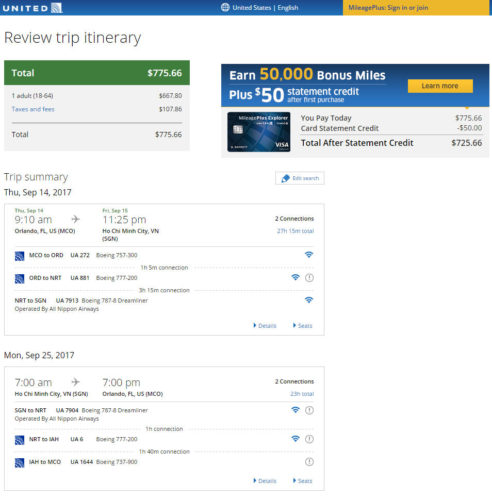Click the 7:00 pm arrival time
Image resolution: width=492 pixels, height=500 pixels.
(121, 382)
